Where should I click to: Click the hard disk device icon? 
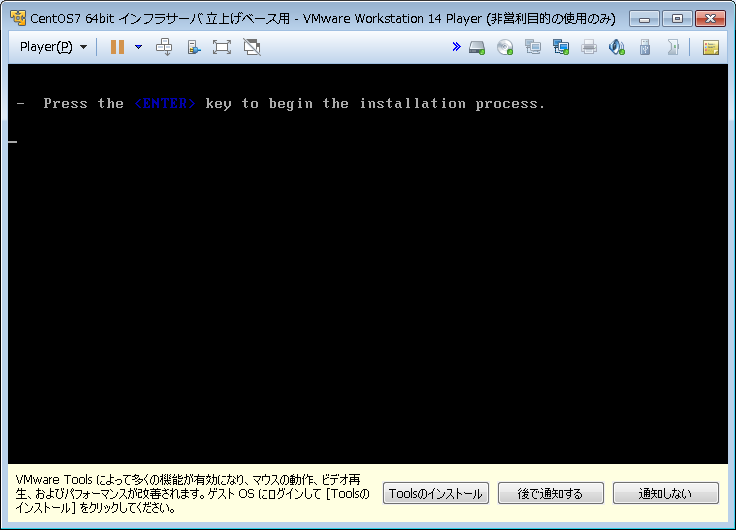[x=477, y=47]
